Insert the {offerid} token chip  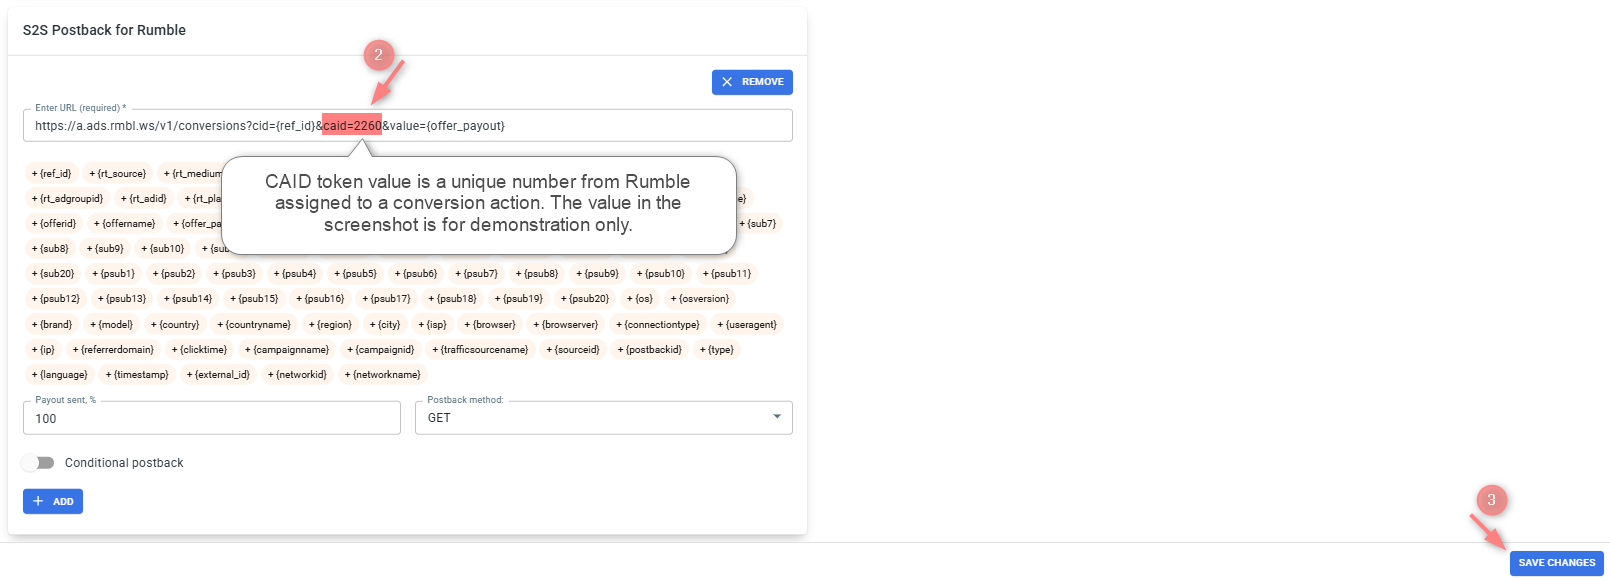point(54,224)
